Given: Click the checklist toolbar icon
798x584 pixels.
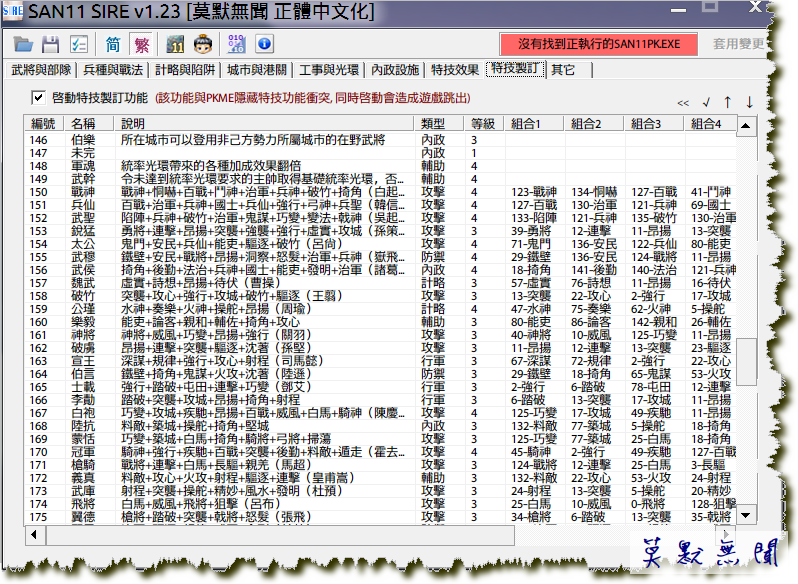Looking at the screenshot, I should click(x=78, y=44).
